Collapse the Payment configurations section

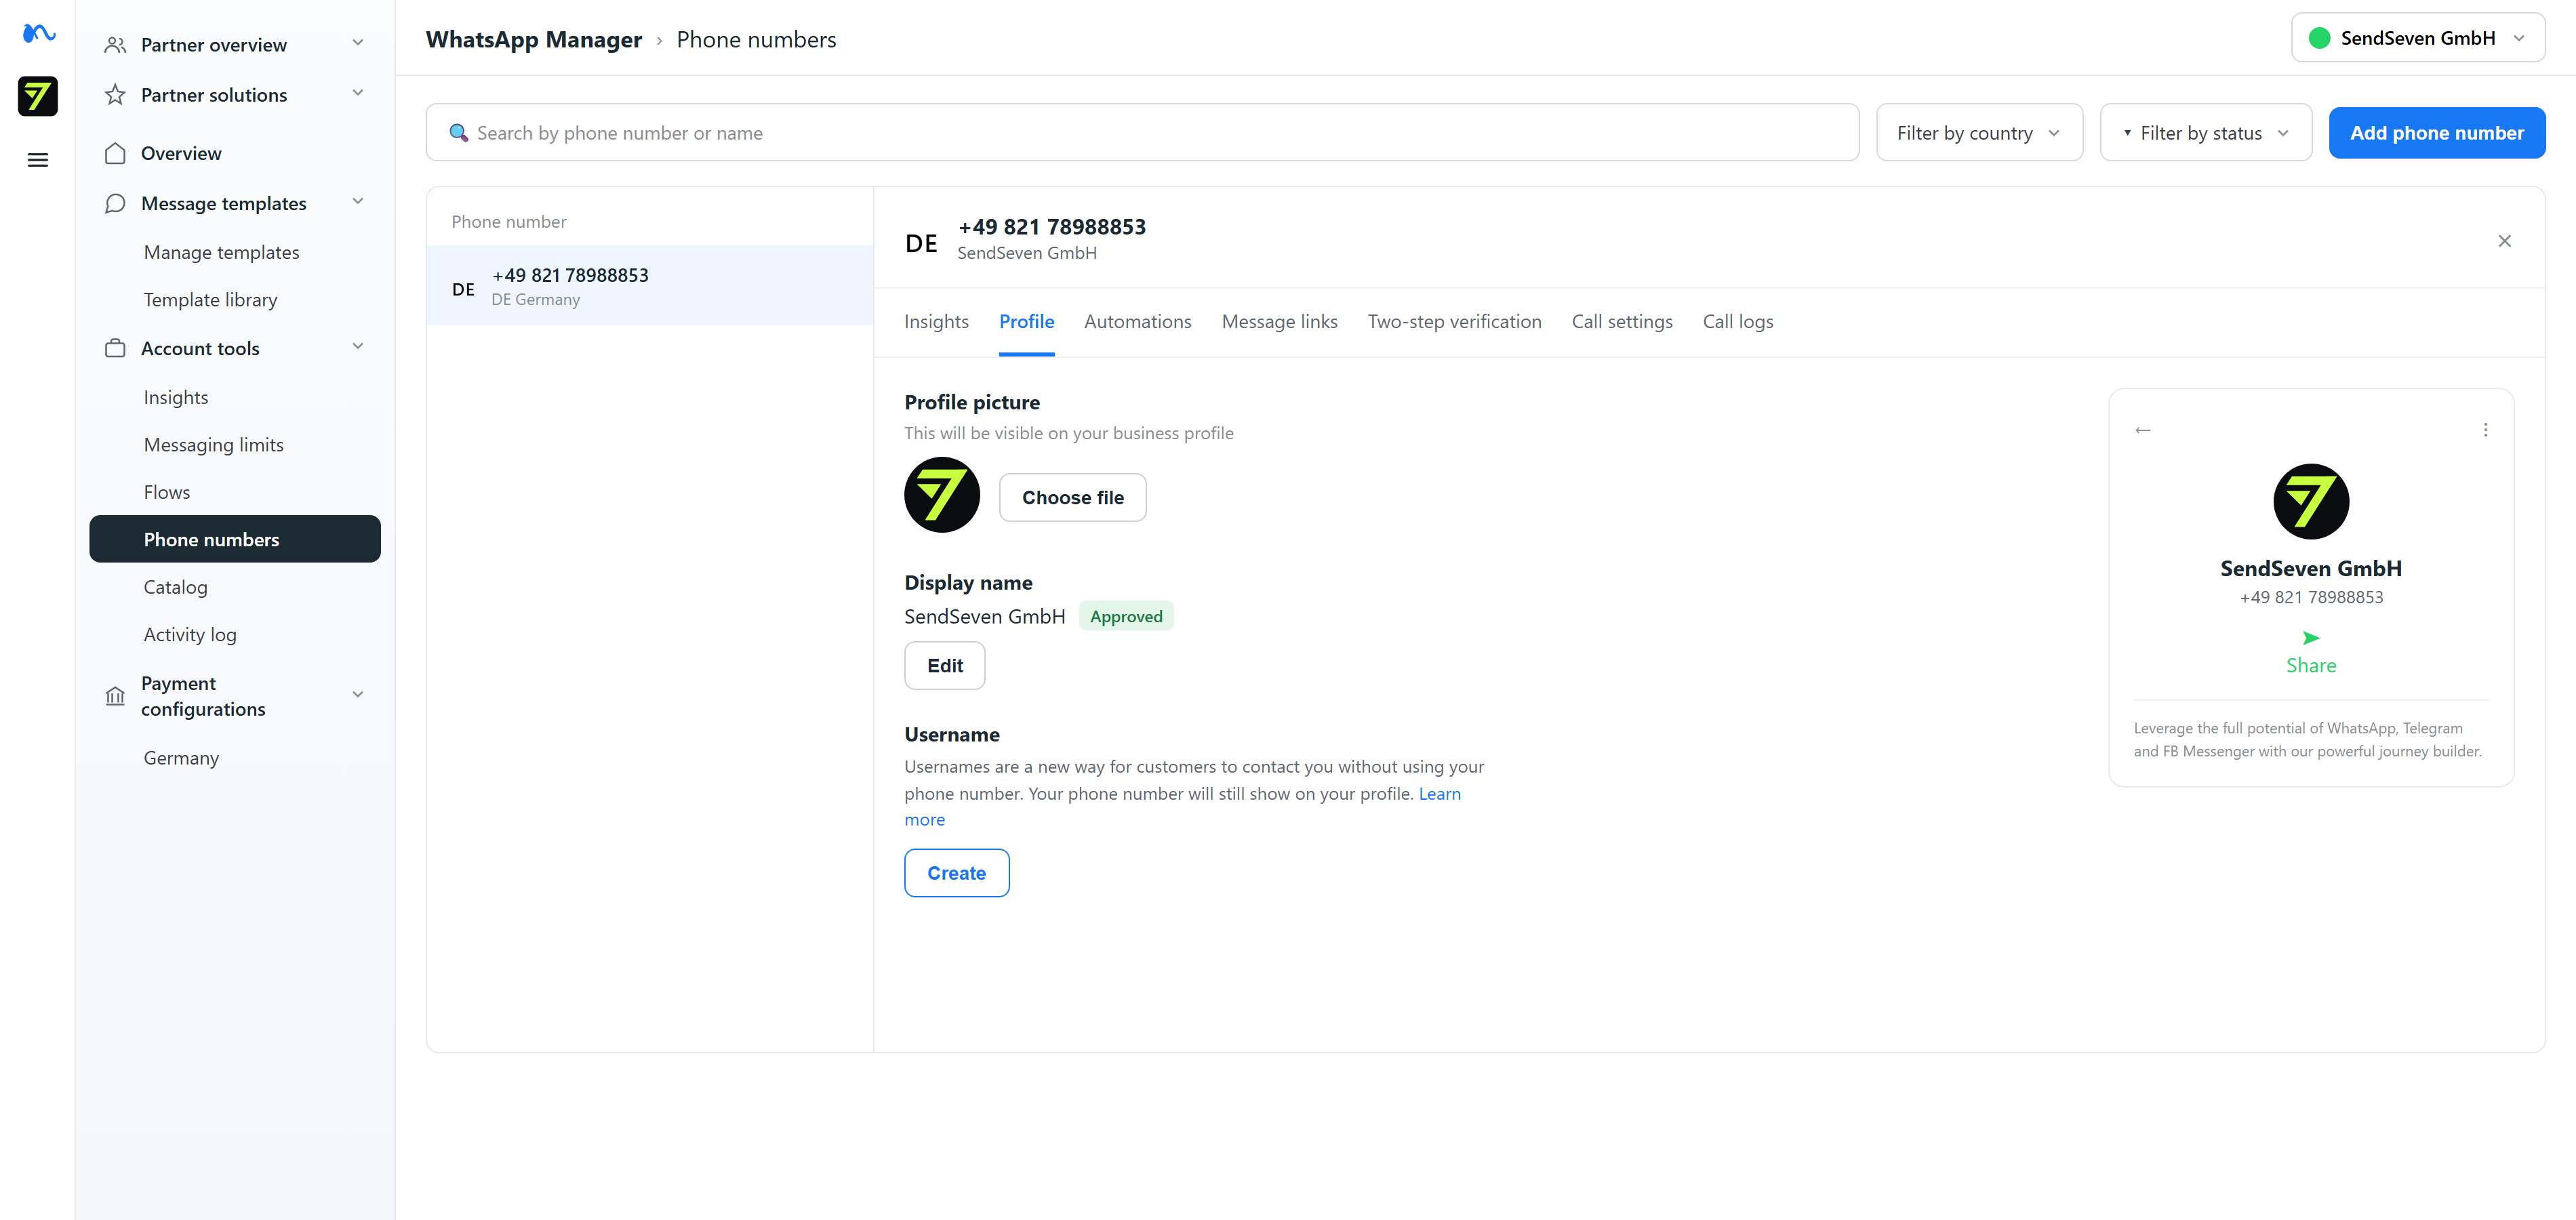[358, 694]
